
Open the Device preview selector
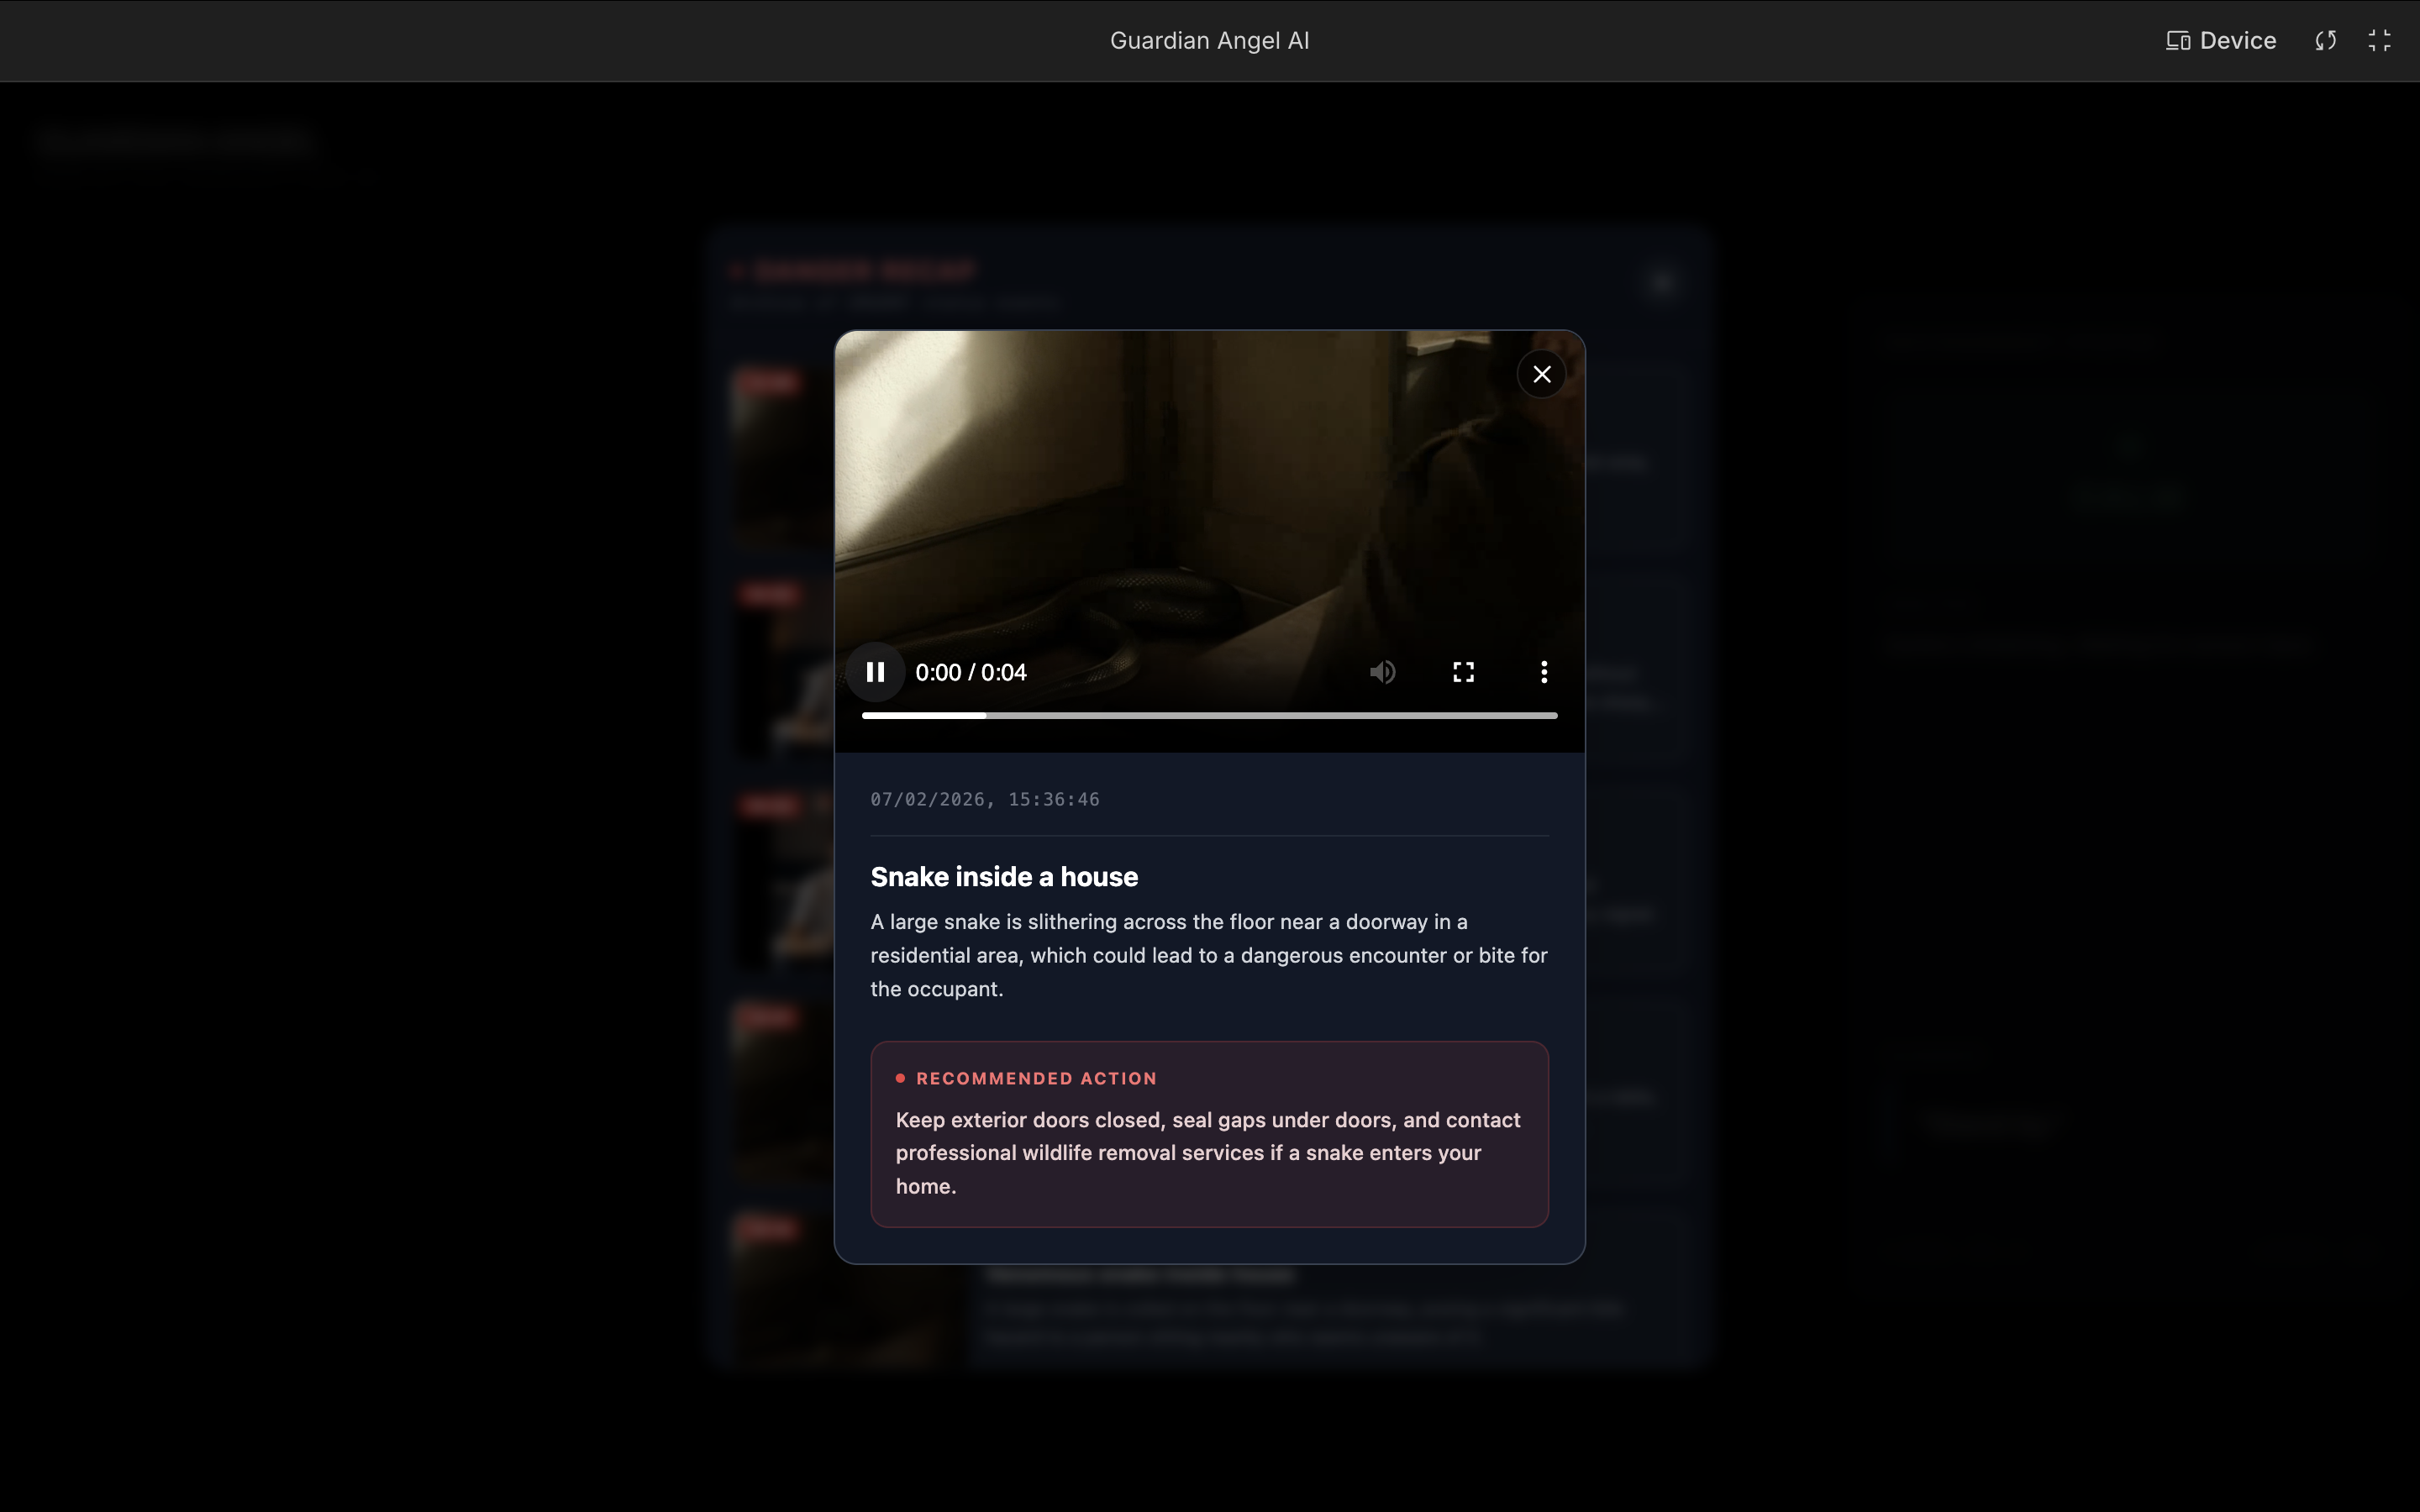[2221, 41]
